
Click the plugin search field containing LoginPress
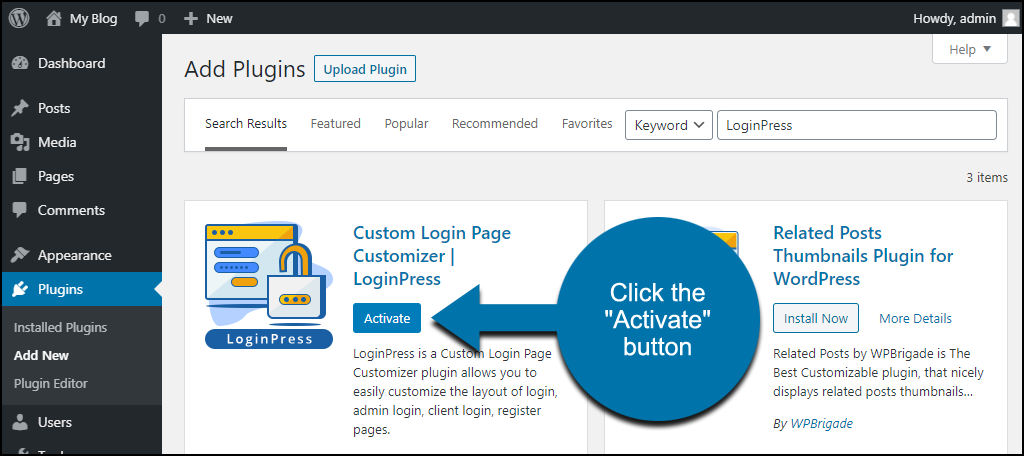[857, 125]
